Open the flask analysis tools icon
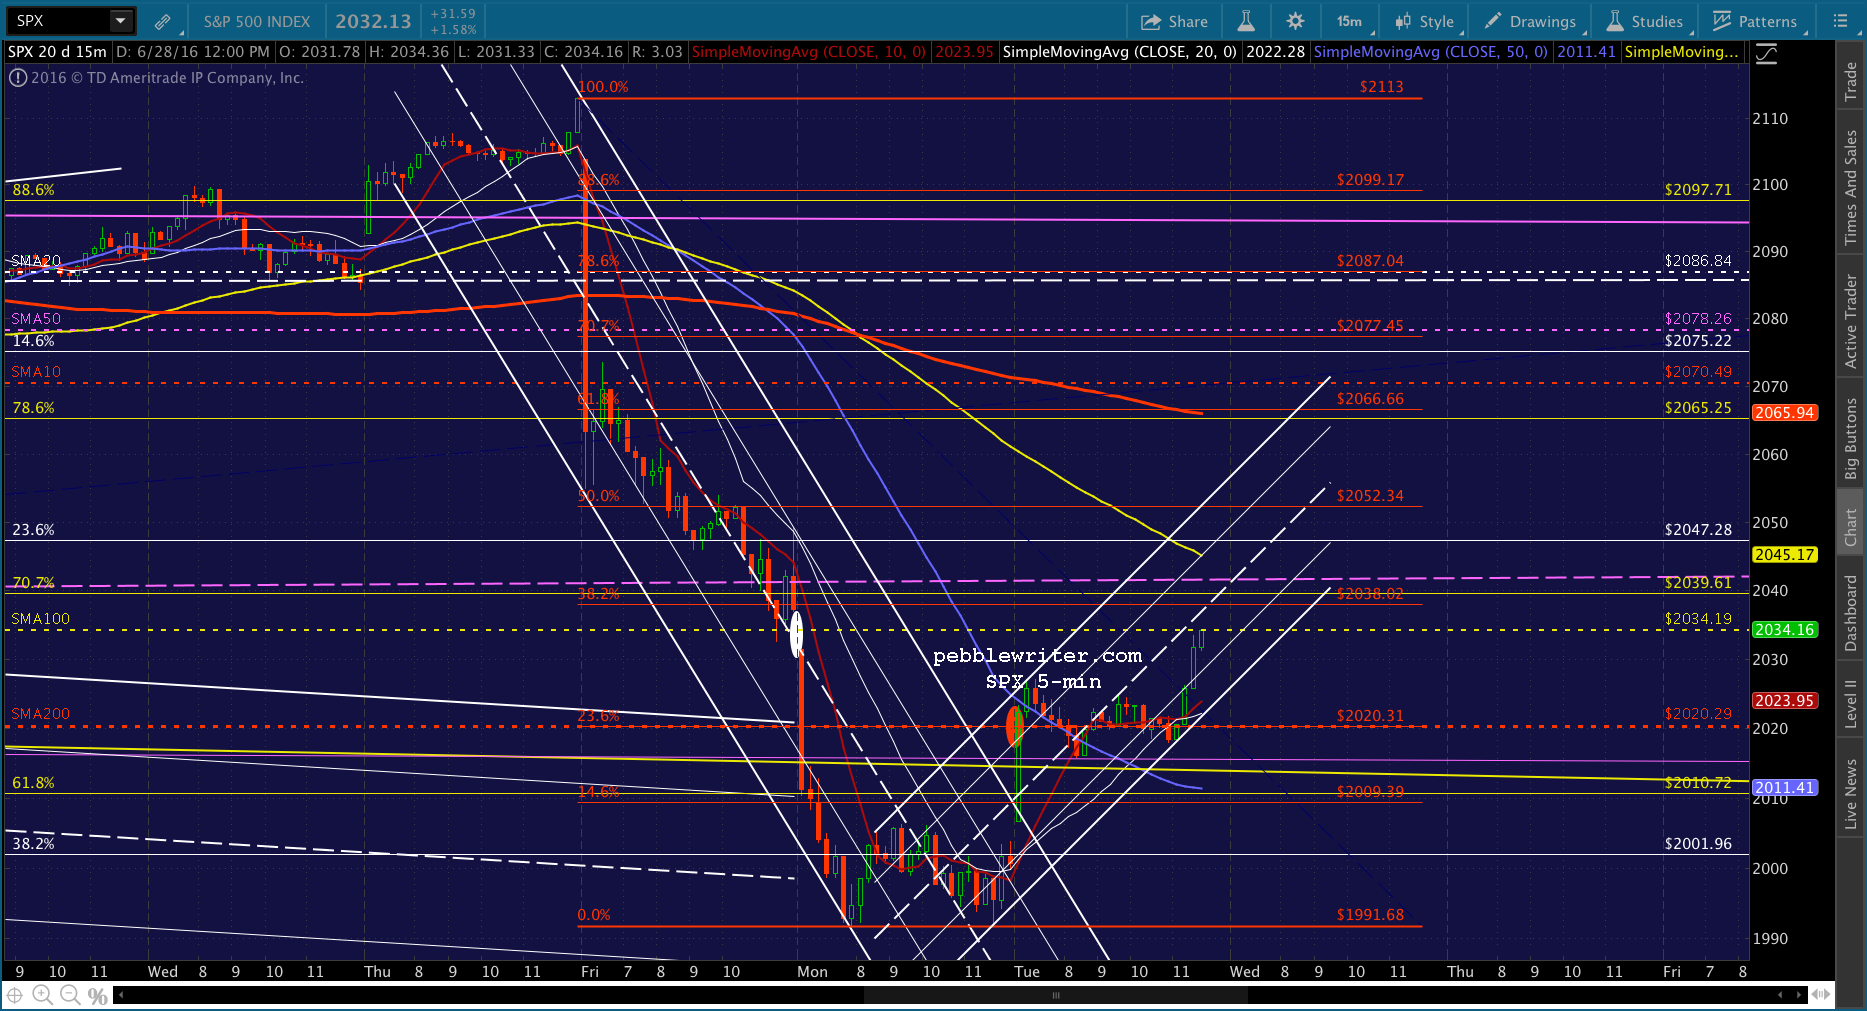 (x=1246, y=21)
